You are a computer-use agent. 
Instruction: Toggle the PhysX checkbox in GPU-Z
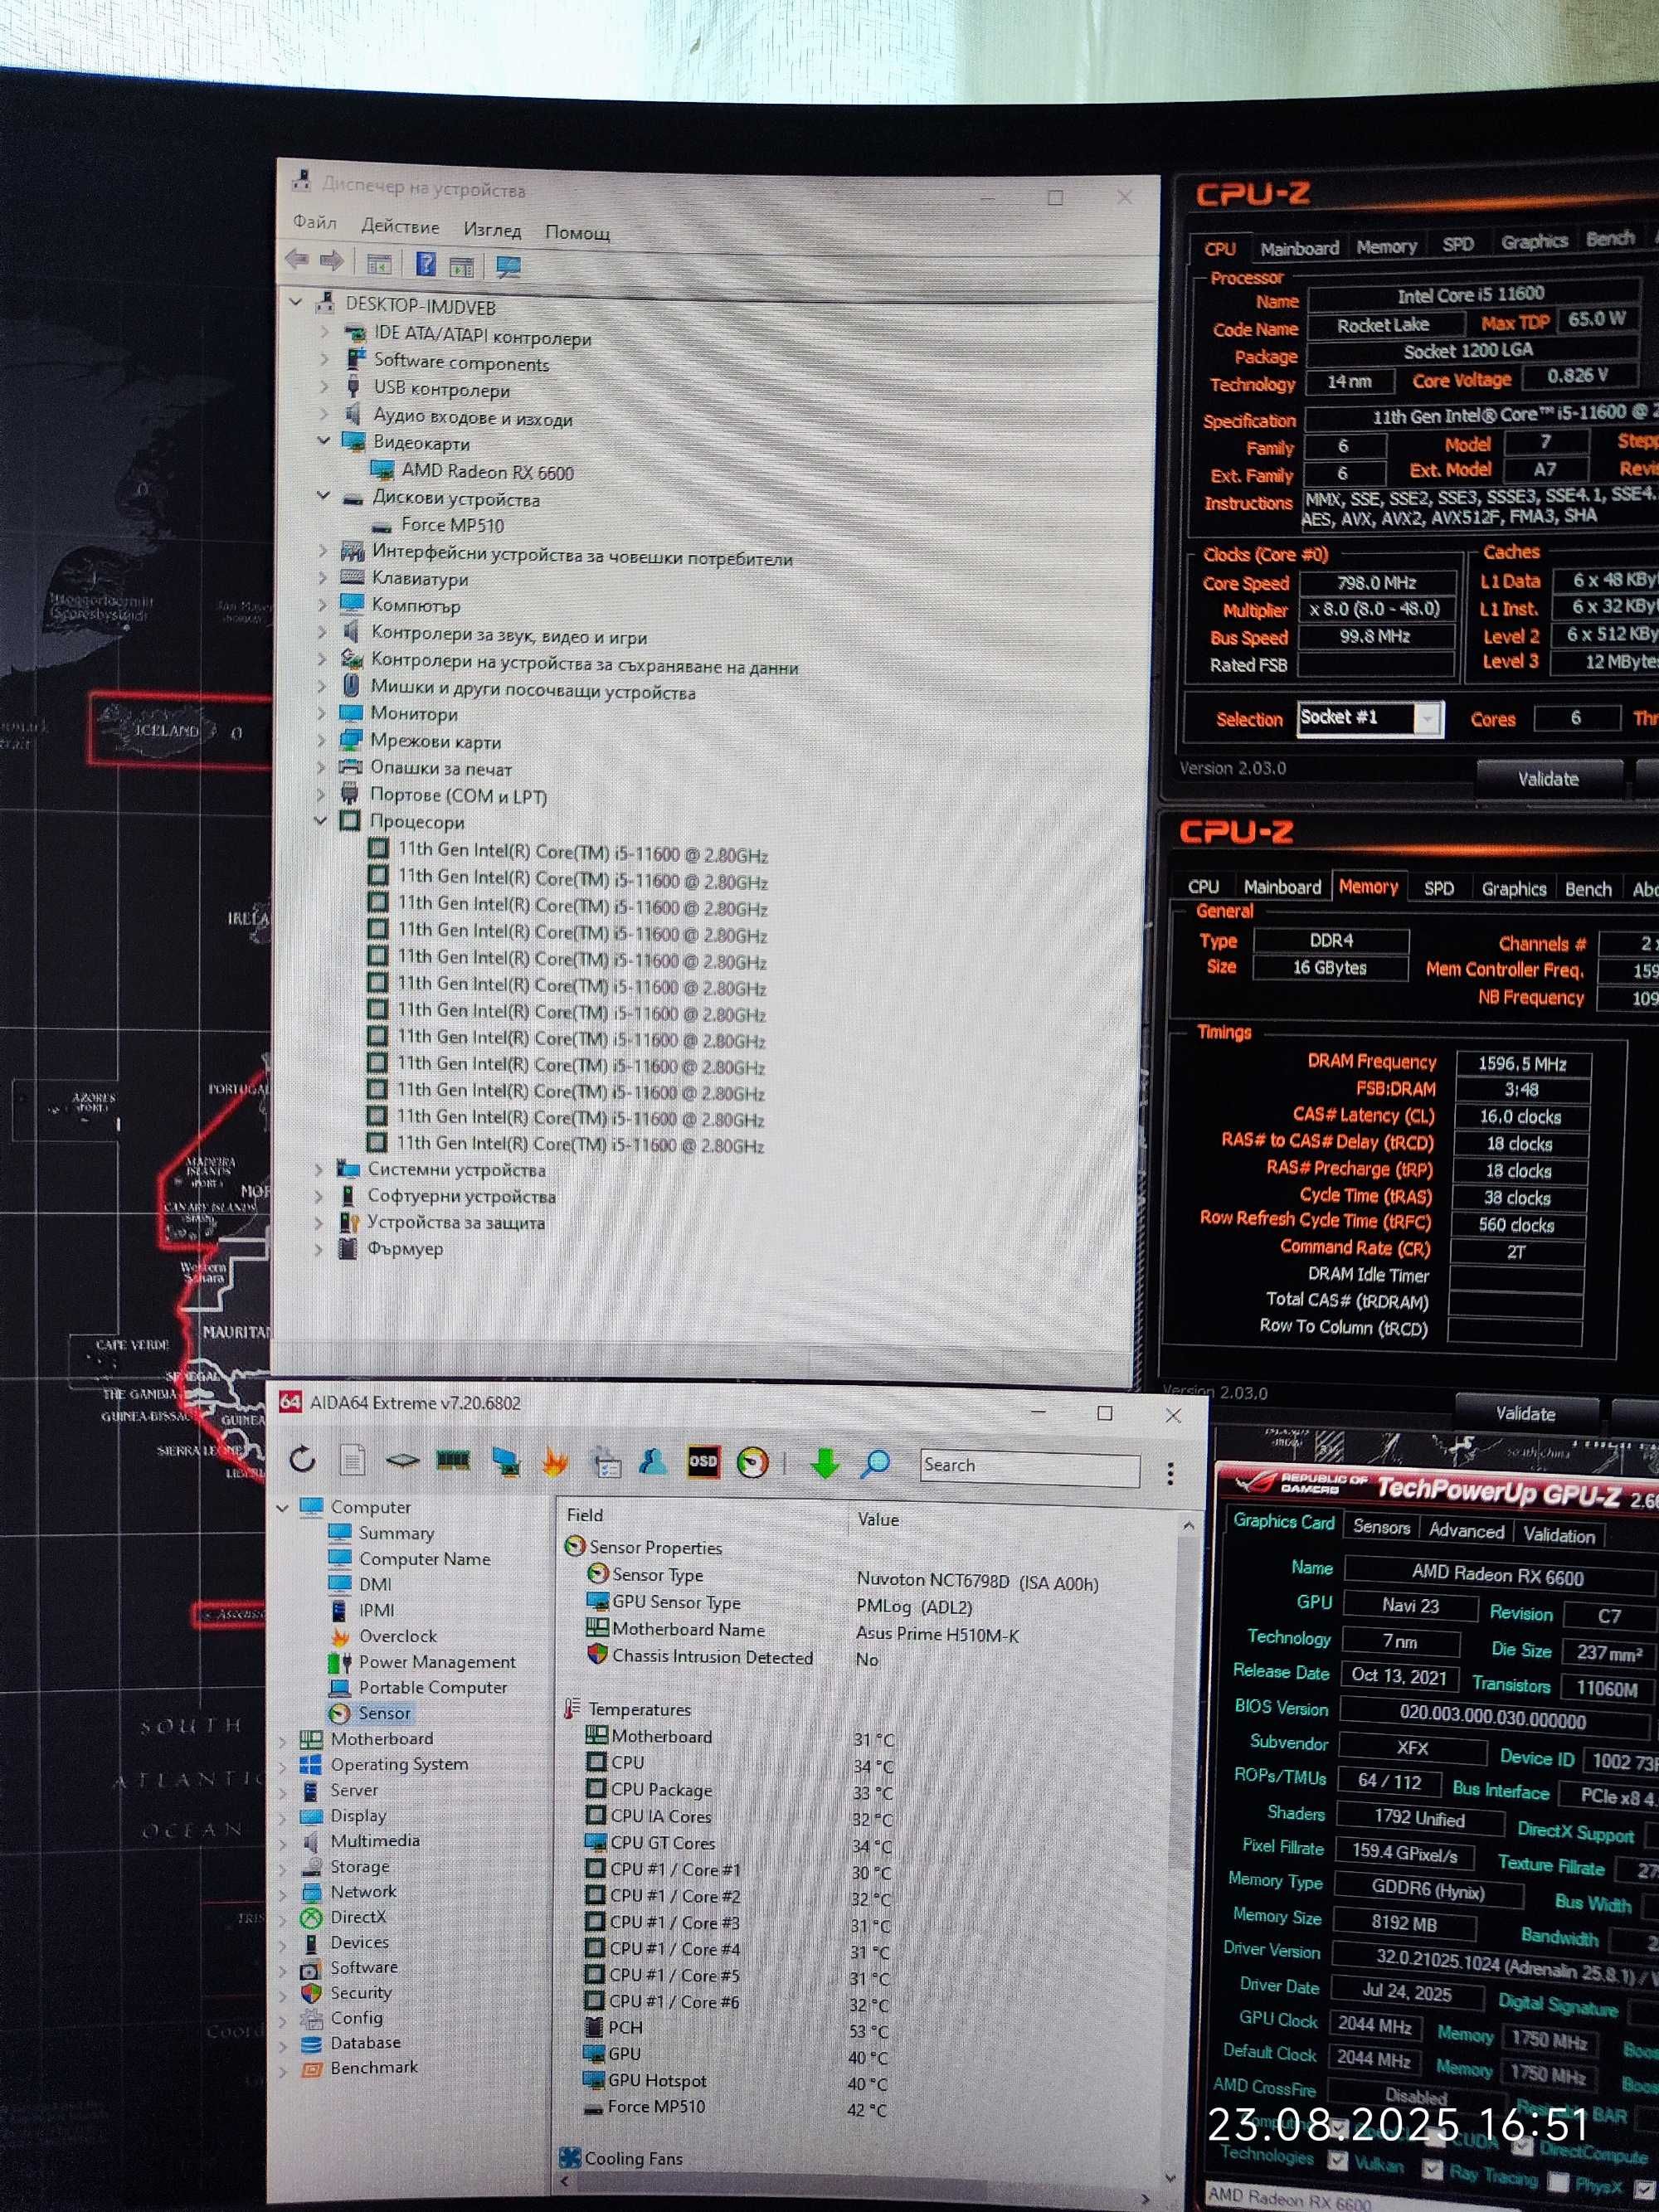click(1558, 2182)
